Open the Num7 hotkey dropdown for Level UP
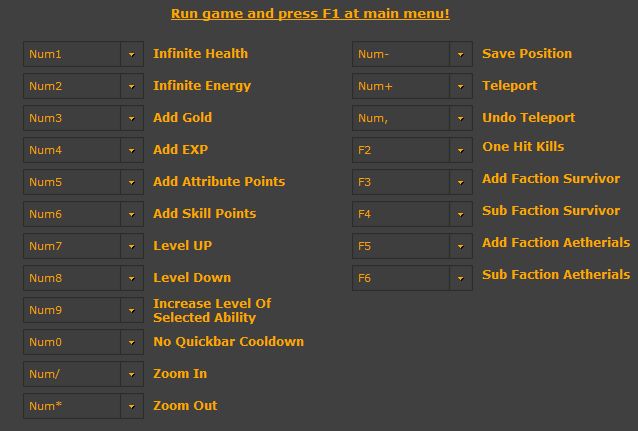Screen dimensions: 638x431 tap(131, 247)
